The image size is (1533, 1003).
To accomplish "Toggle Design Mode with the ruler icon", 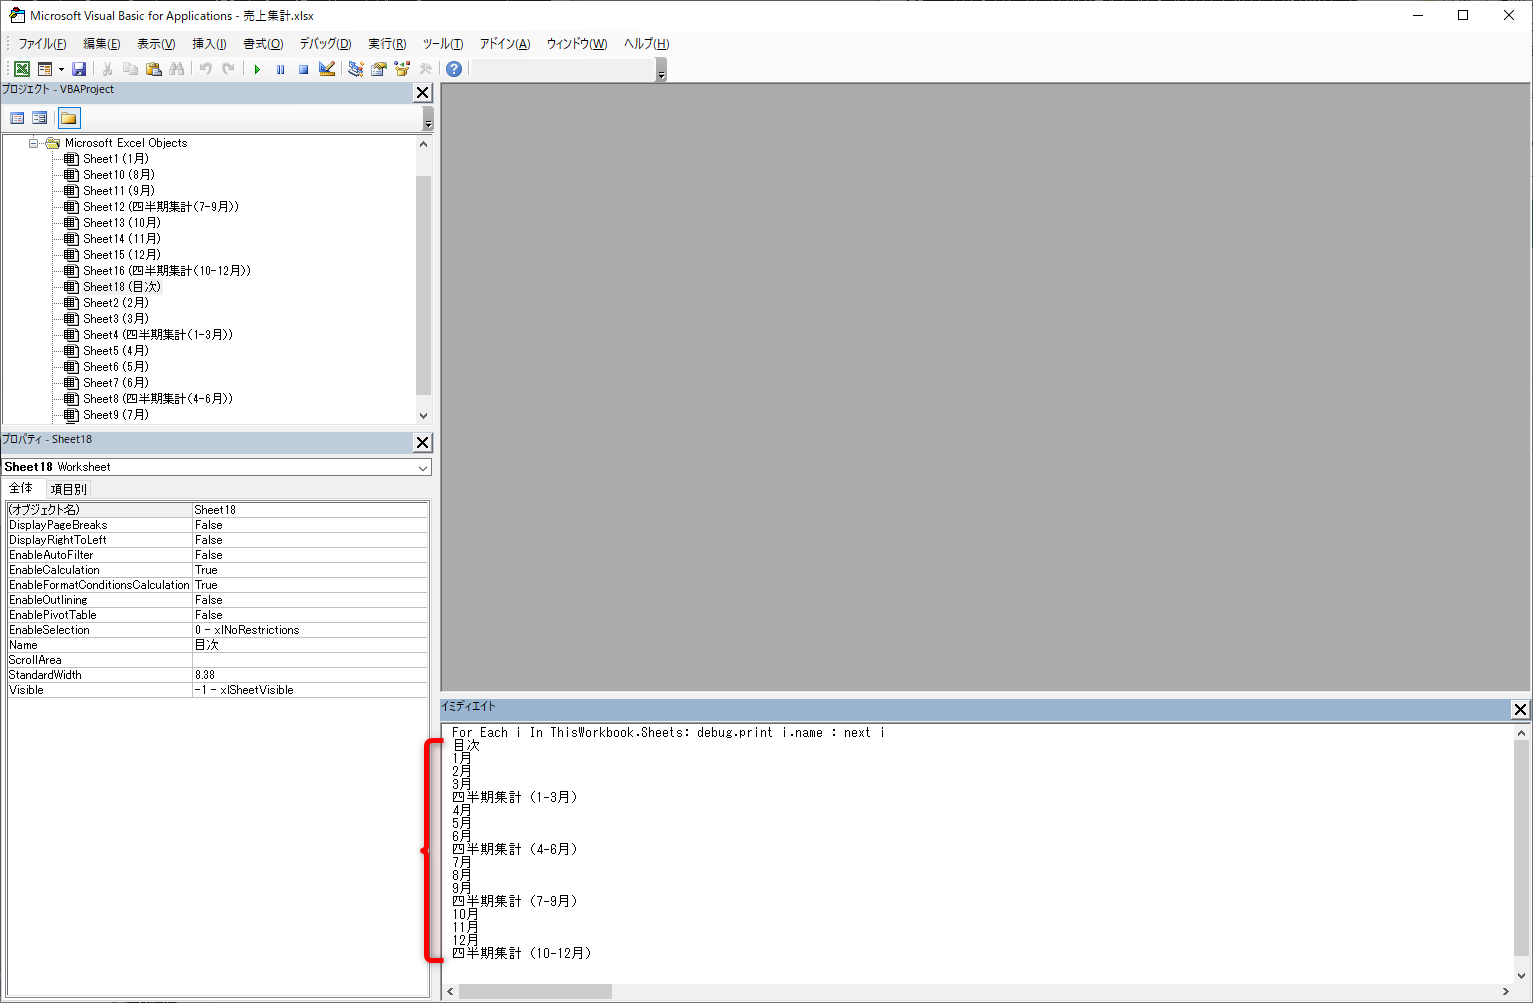I will tap(327, 69).
